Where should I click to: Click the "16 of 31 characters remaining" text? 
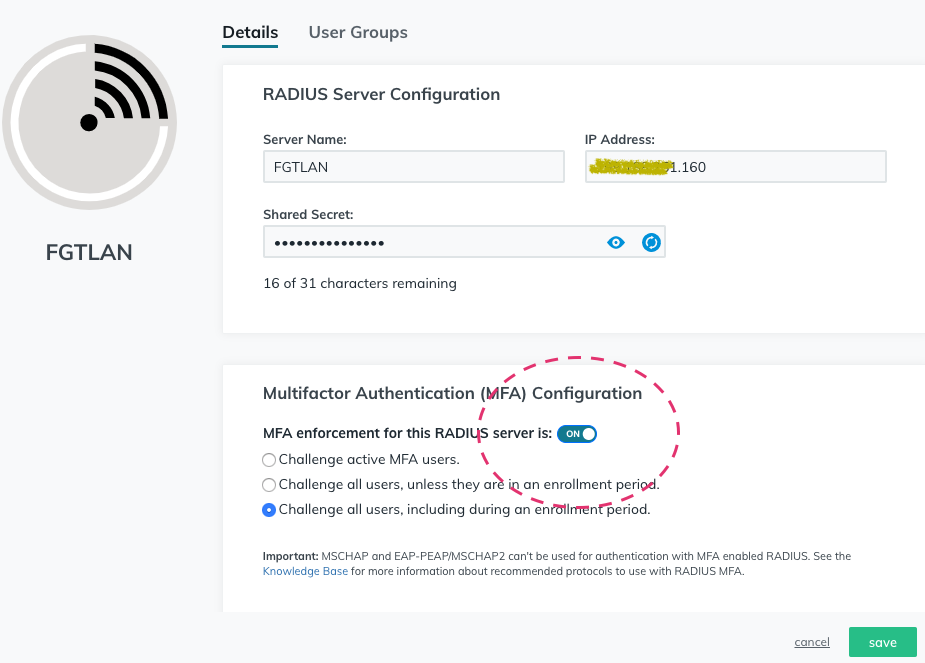point(359,283)
